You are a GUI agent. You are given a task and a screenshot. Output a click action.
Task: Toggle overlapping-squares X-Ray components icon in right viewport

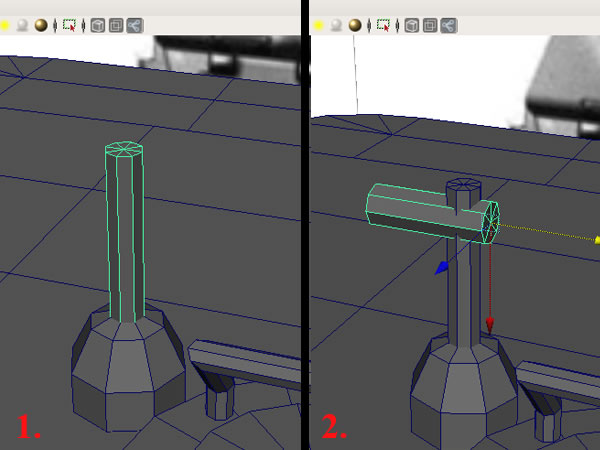point(430,26)
